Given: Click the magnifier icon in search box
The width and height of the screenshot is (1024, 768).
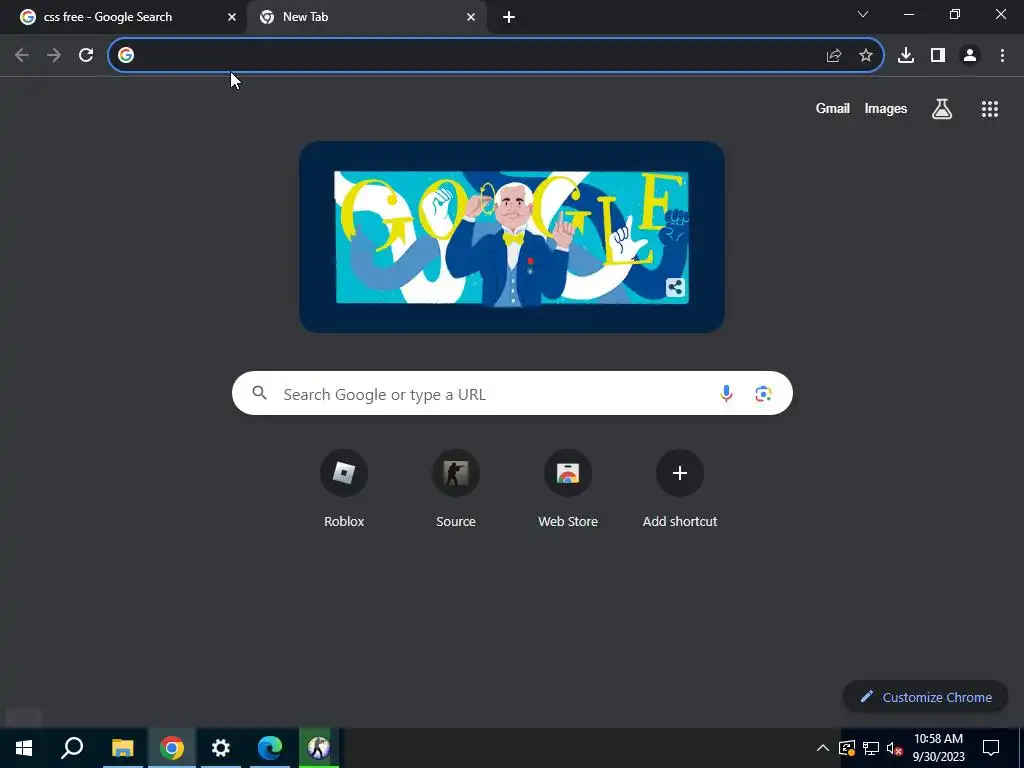Looking at the screenshot, I should (260, 393).
